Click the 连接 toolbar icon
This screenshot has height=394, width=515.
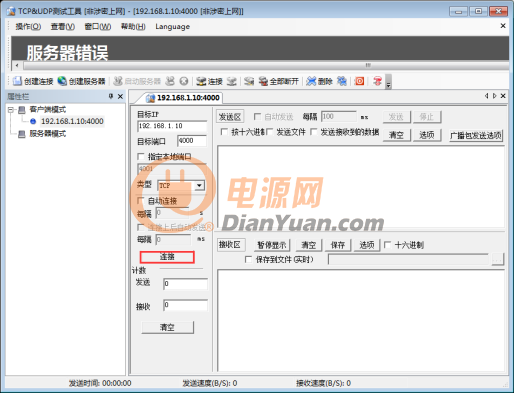[201, 81]
